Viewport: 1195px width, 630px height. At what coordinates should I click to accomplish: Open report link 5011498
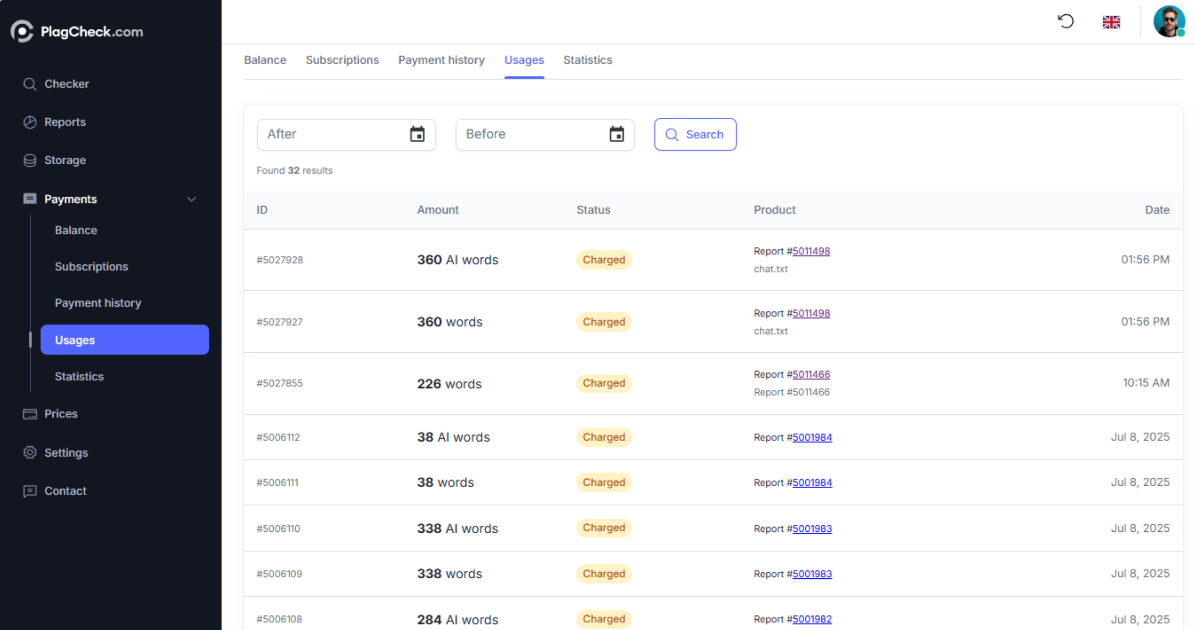pos(810,250)
